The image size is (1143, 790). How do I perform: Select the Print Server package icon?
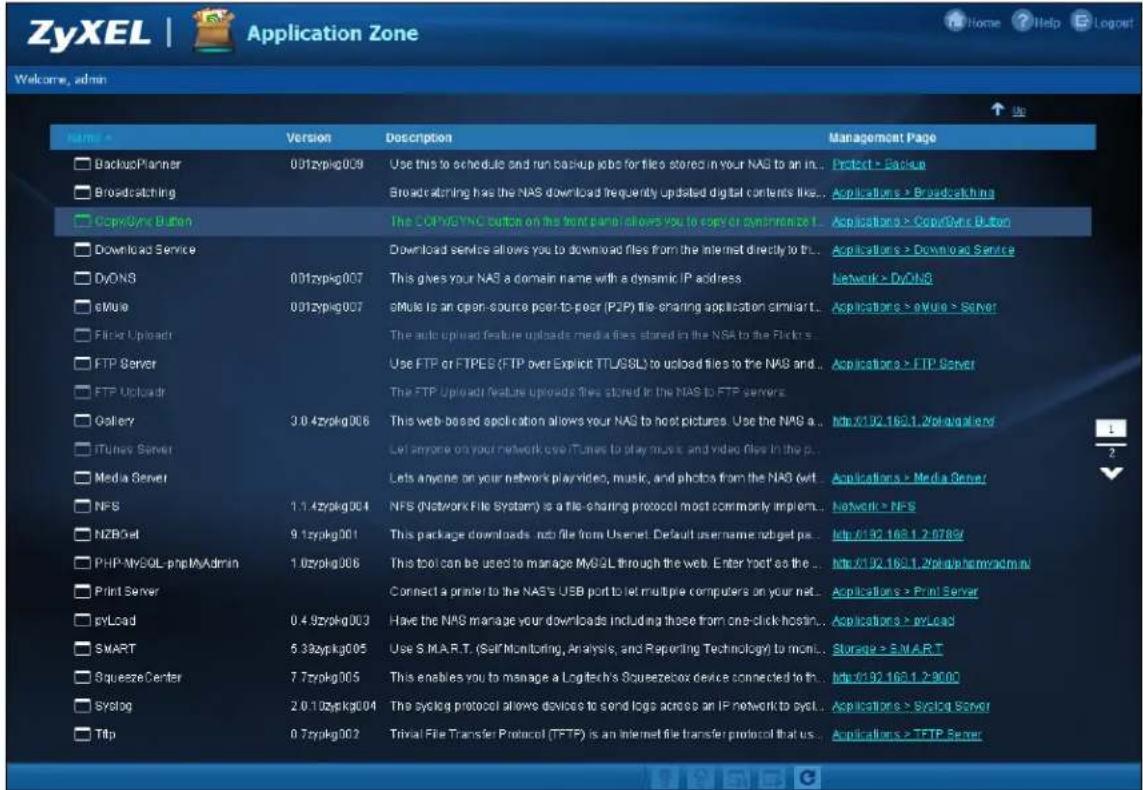82,591
